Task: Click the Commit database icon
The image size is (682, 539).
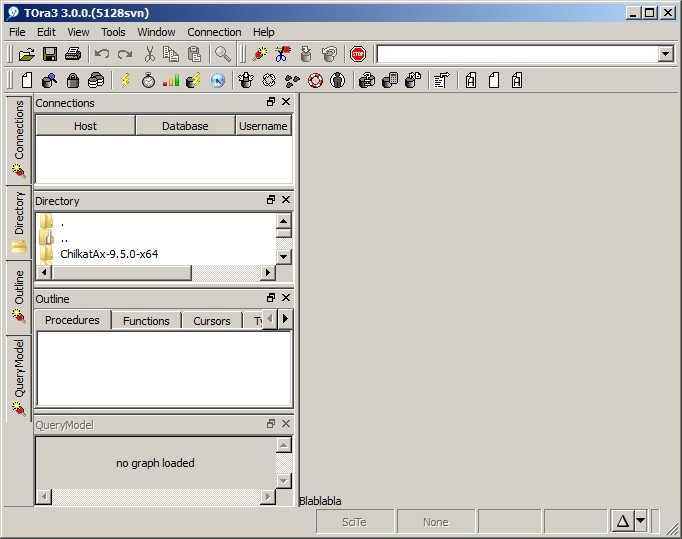Action: tap(306, 54)
